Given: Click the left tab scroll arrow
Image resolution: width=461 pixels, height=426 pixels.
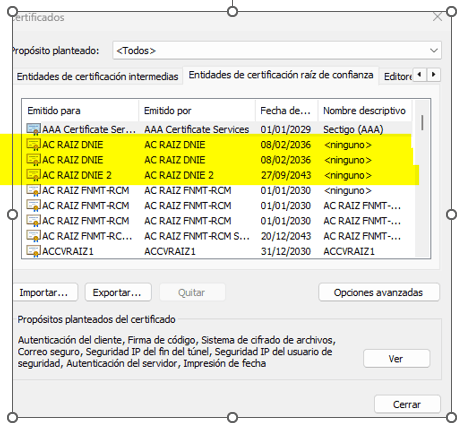Looking at the screenshot, I should [x=419, y=74].
